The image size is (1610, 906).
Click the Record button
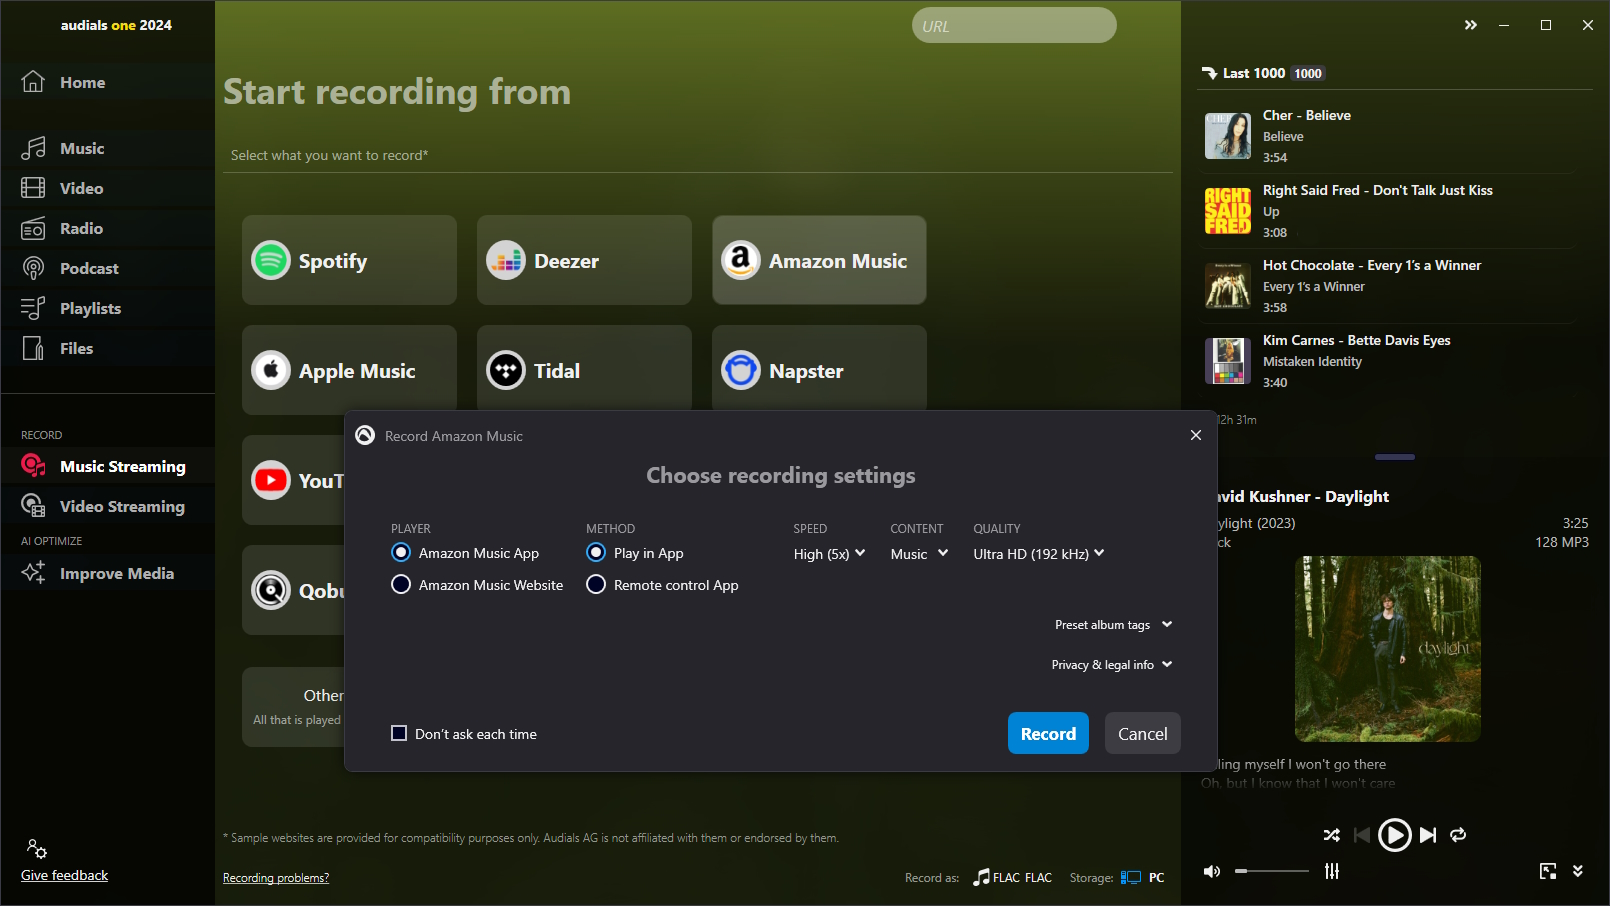tap(1048, 733)
